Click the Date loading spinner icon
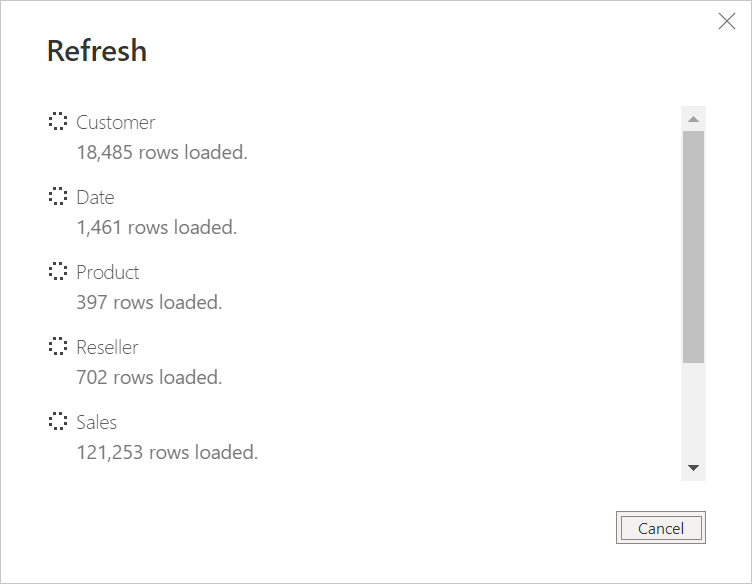This screenshot has height=584, width=752. (x=58, y=196)
